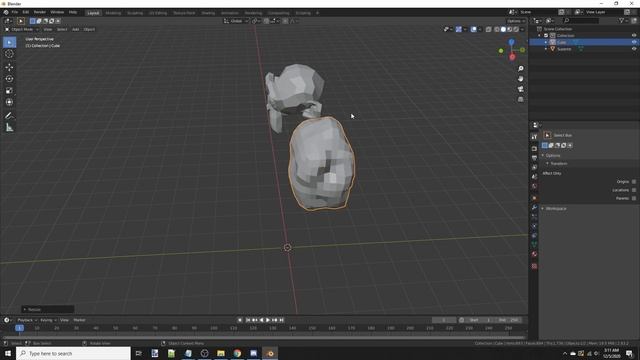Click the pan view hand icon
This screenshot has width=640, height=360.
[x=520, y=79]
